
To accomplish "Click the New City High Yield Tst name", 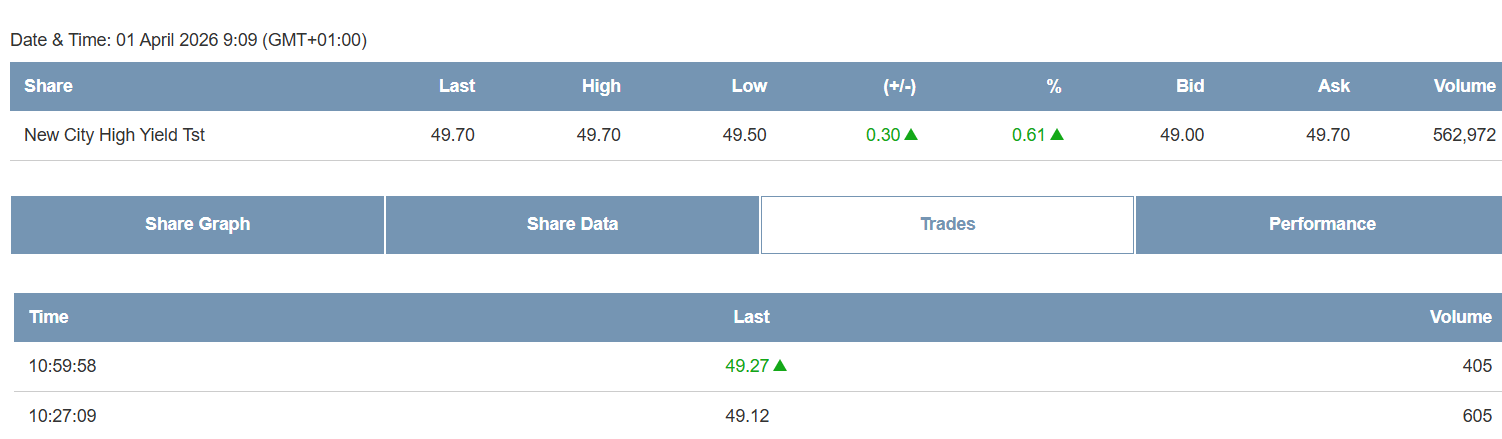I will [x=114, y=135].
